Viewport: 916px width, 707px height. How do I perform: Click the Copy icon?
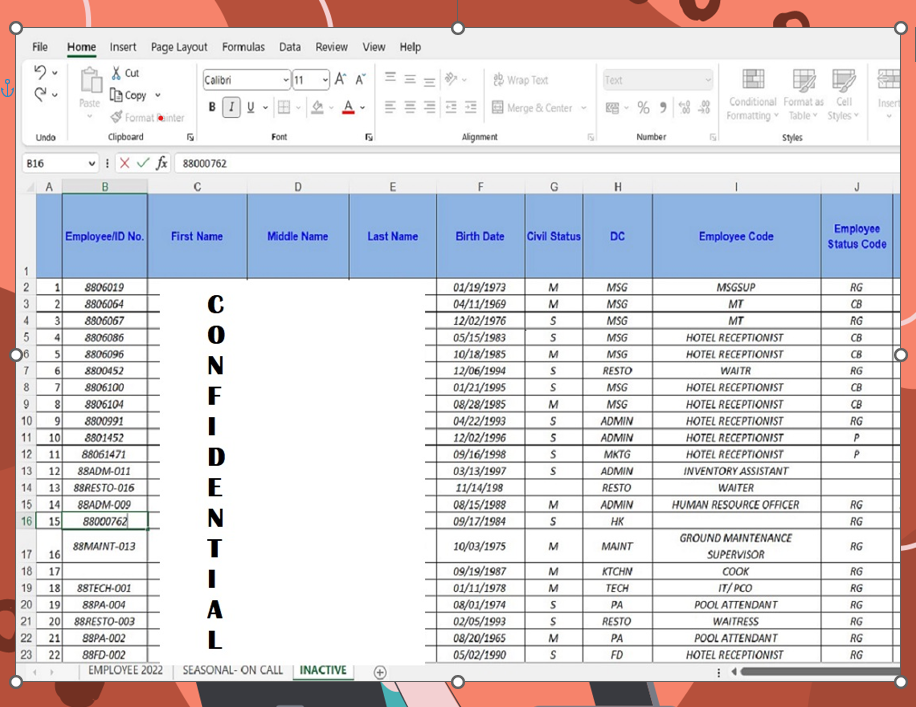point(116,95)
